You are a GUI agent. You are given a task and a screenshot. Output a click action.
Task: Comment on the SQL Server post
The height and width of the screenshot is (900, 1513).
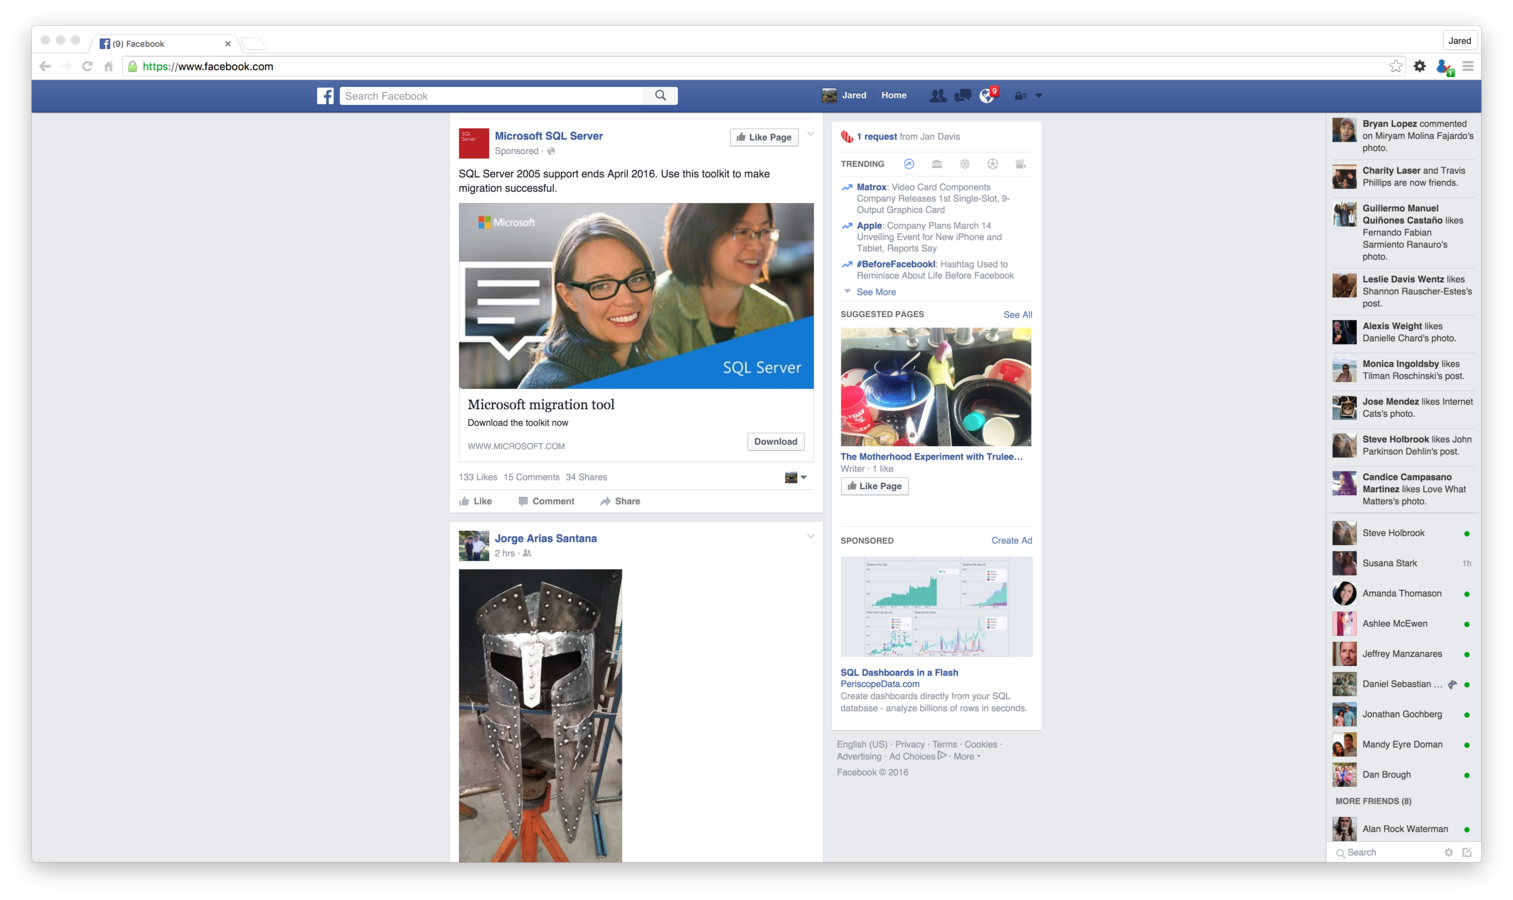546,502
